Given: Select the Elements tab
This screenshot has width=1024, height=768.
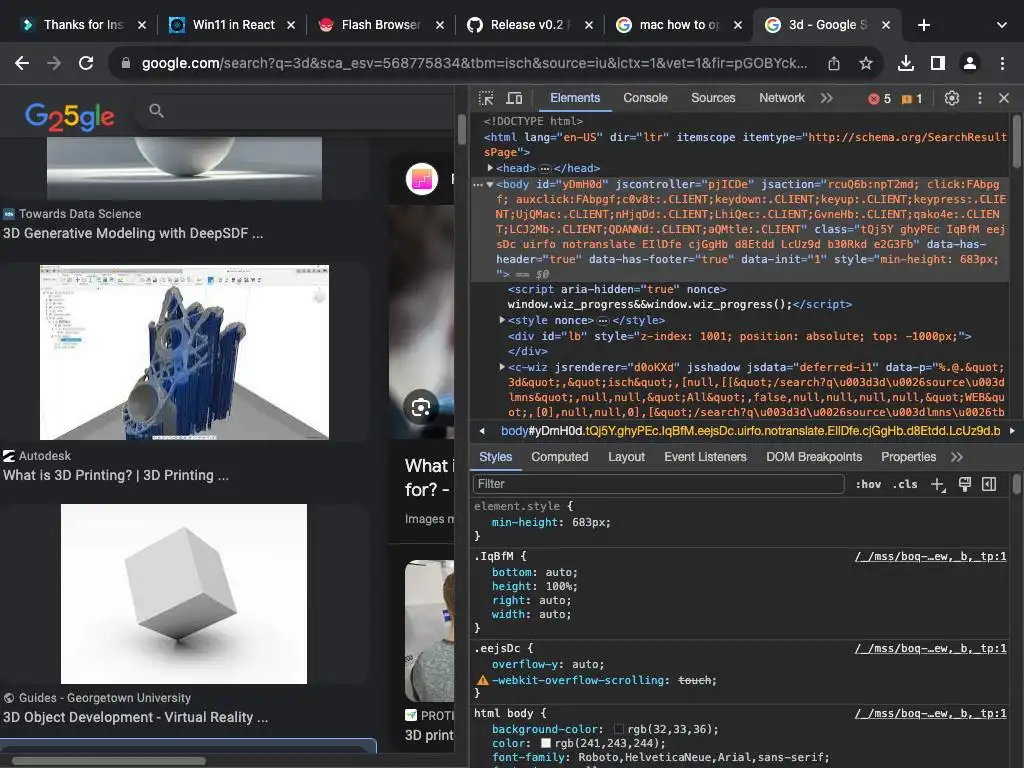Looking at the screenshot, I should (575, 98).
